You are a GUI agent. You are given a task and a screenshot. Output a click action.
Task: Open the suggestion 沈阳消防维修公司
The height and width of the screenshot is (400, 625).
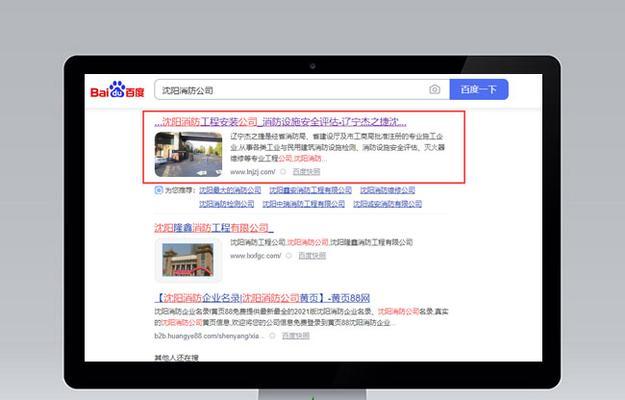click(387, 190)
